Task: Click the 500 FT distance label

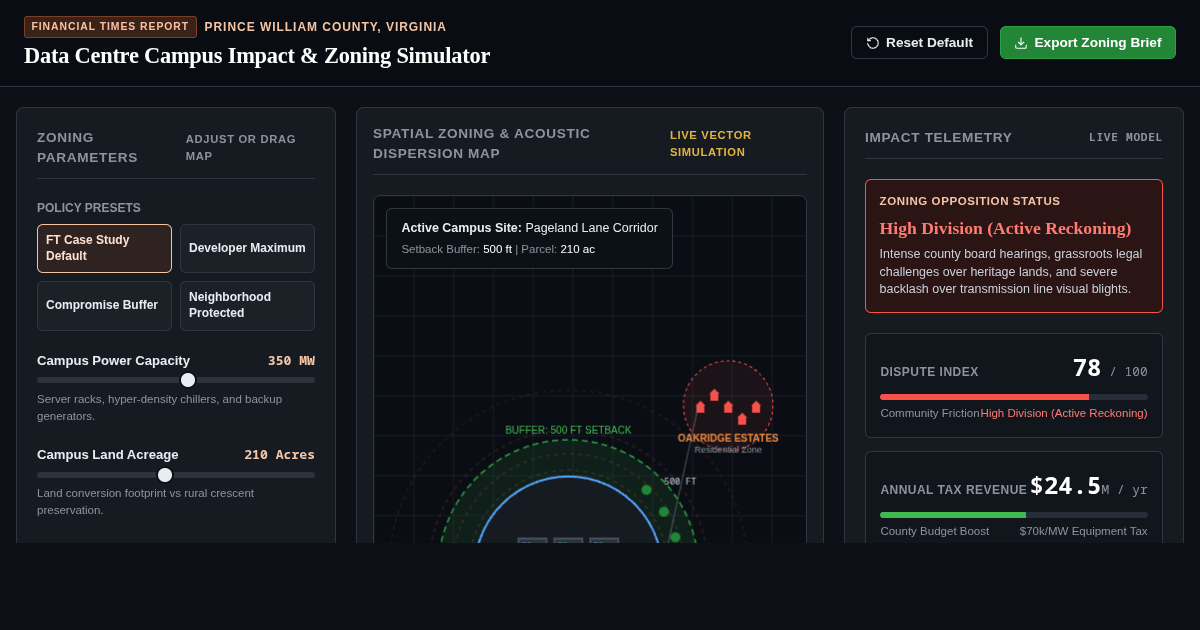Action: (x=680, y=482)
